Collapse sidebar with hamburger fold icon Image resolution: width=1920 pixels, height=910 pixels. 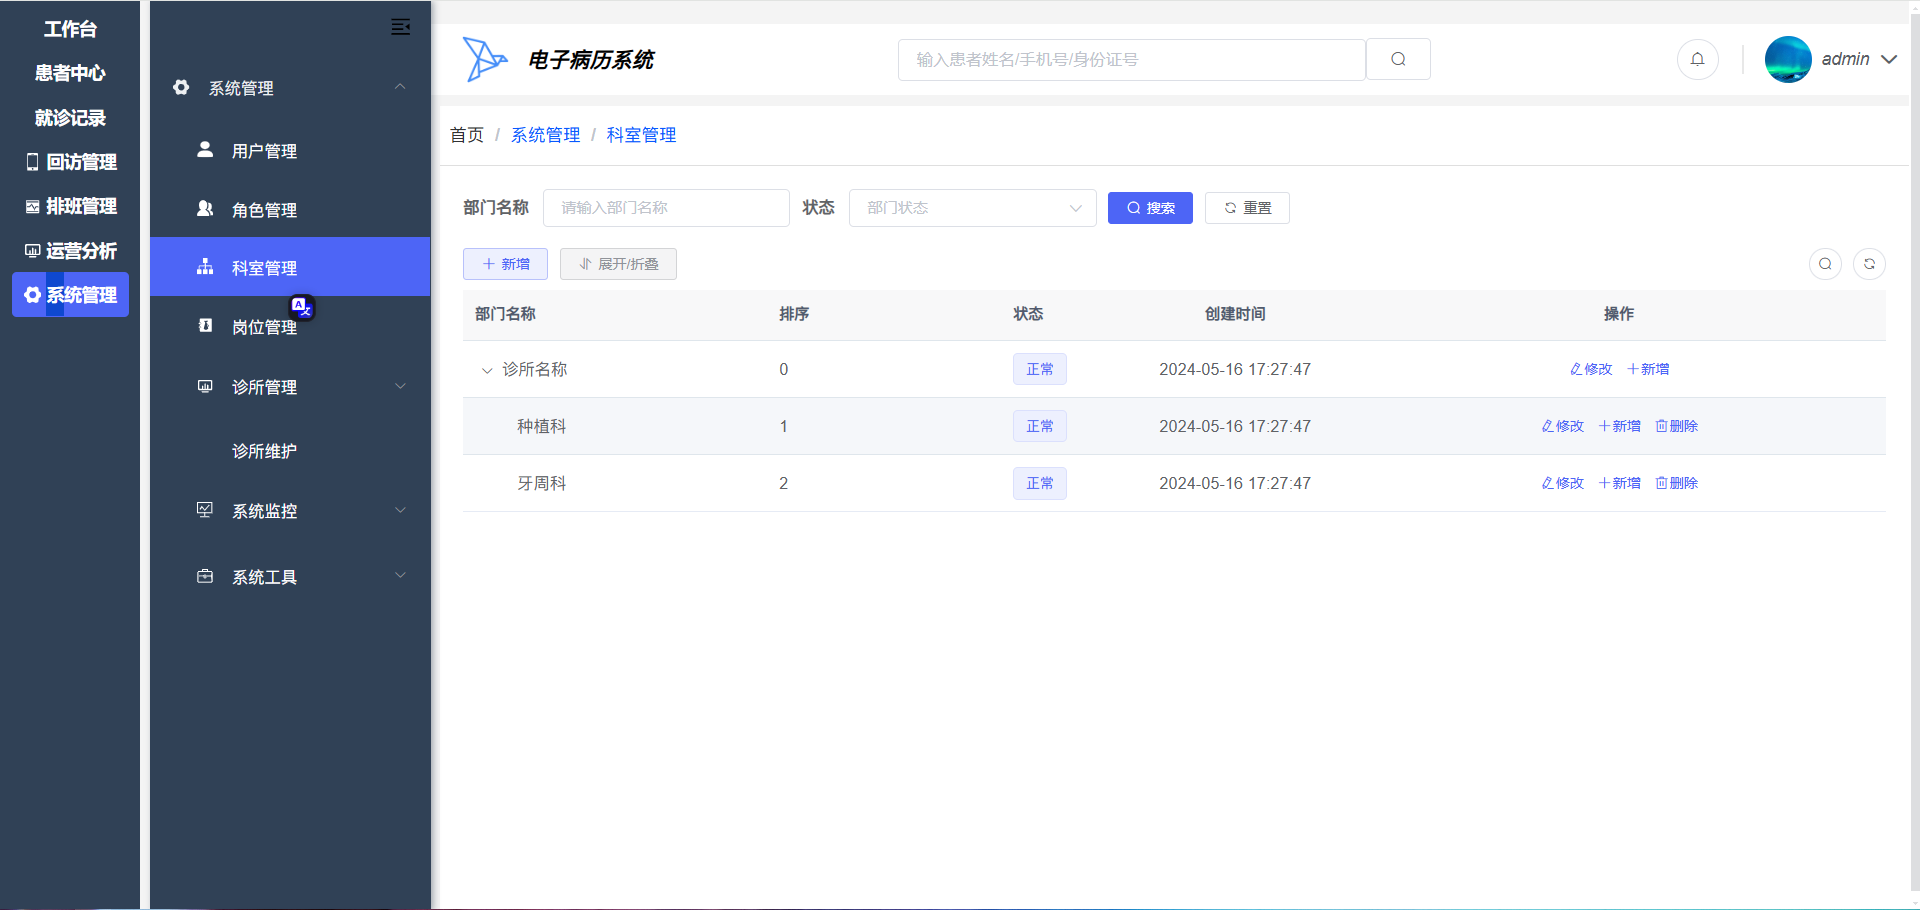tap(400, 27)
